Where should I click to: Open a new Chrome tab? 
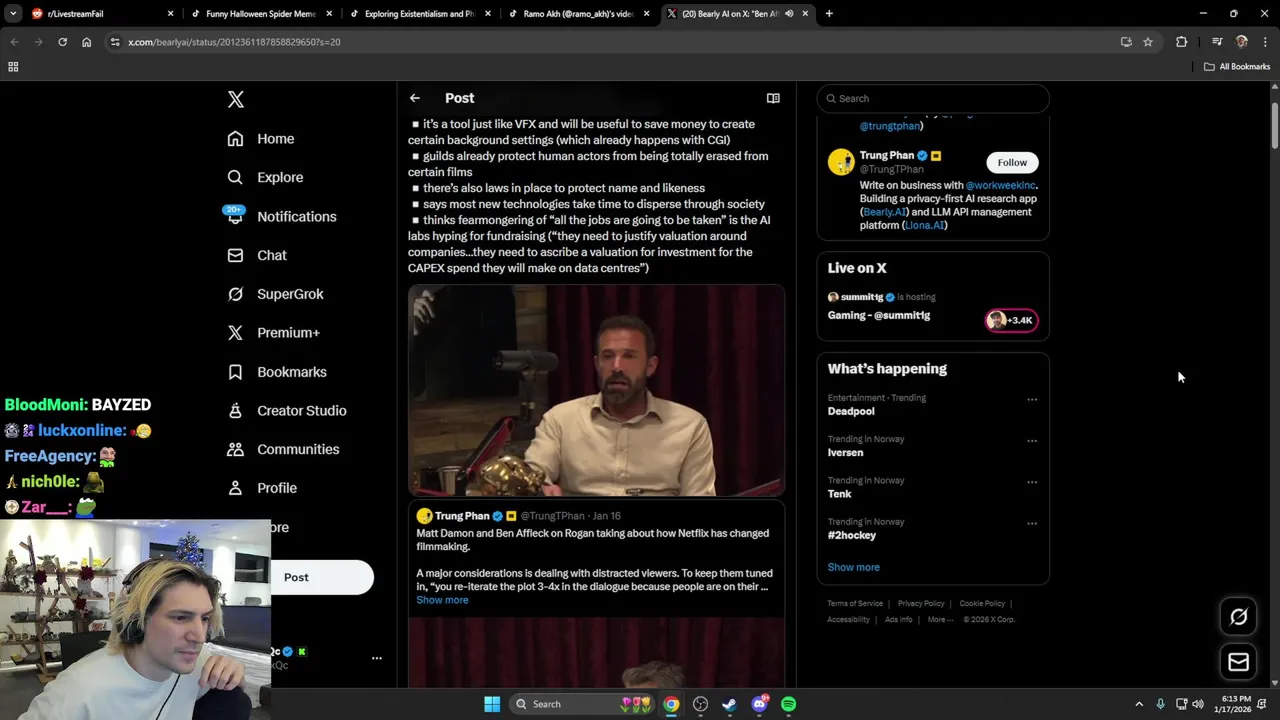click(x=829, y=14)
